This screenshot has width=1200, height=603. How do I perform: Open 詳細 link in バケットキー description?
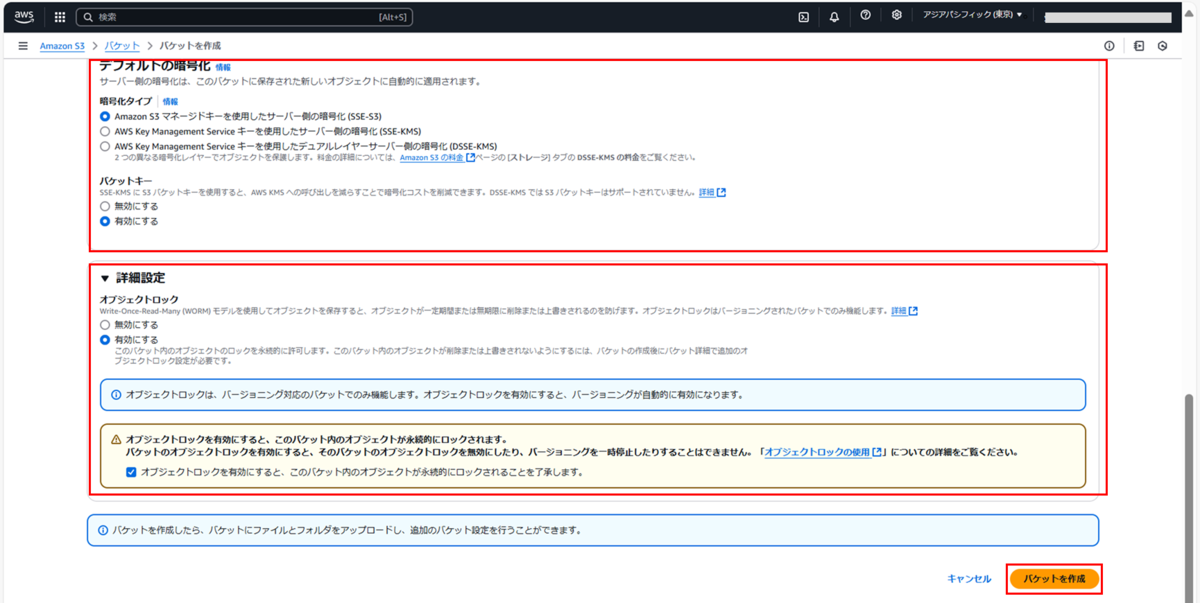tap(712, 192)
